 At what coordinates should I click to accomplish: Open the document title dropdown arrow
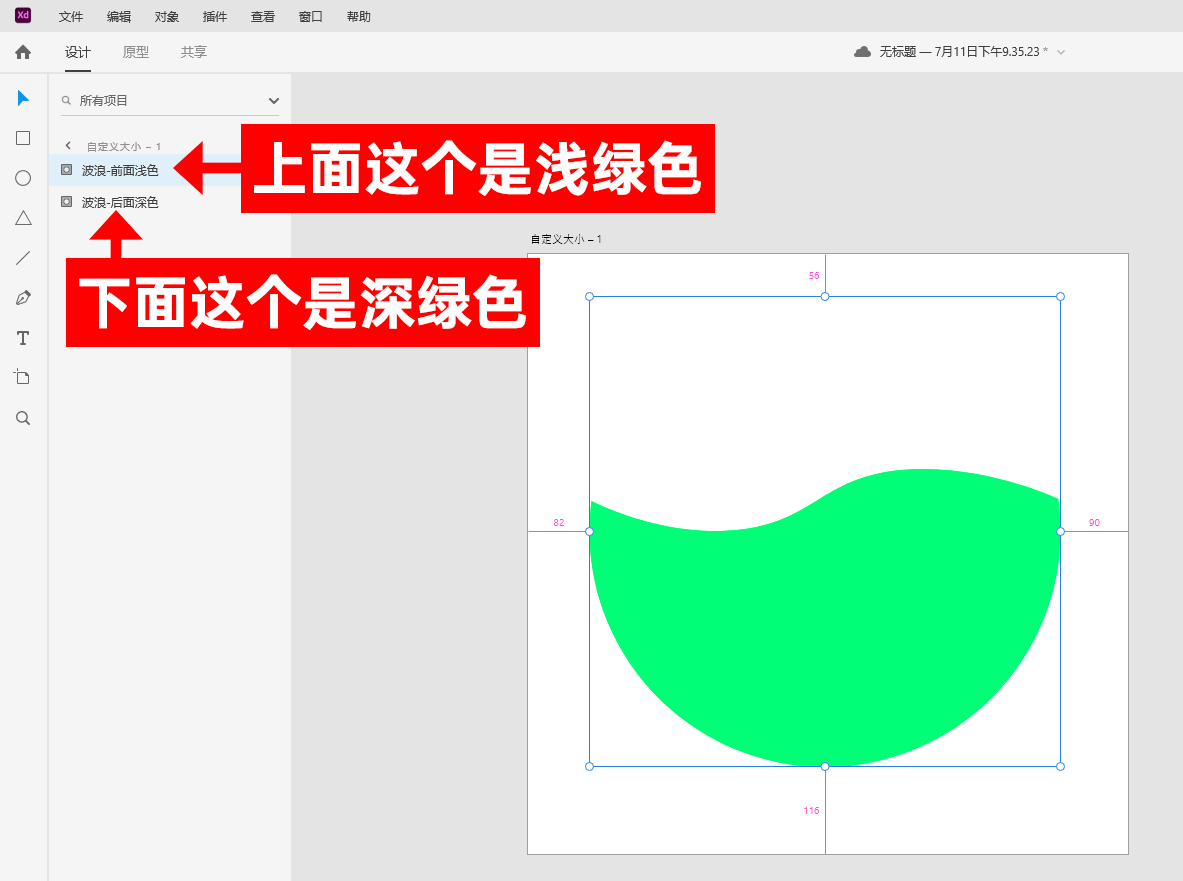(x=1061, y=52)
